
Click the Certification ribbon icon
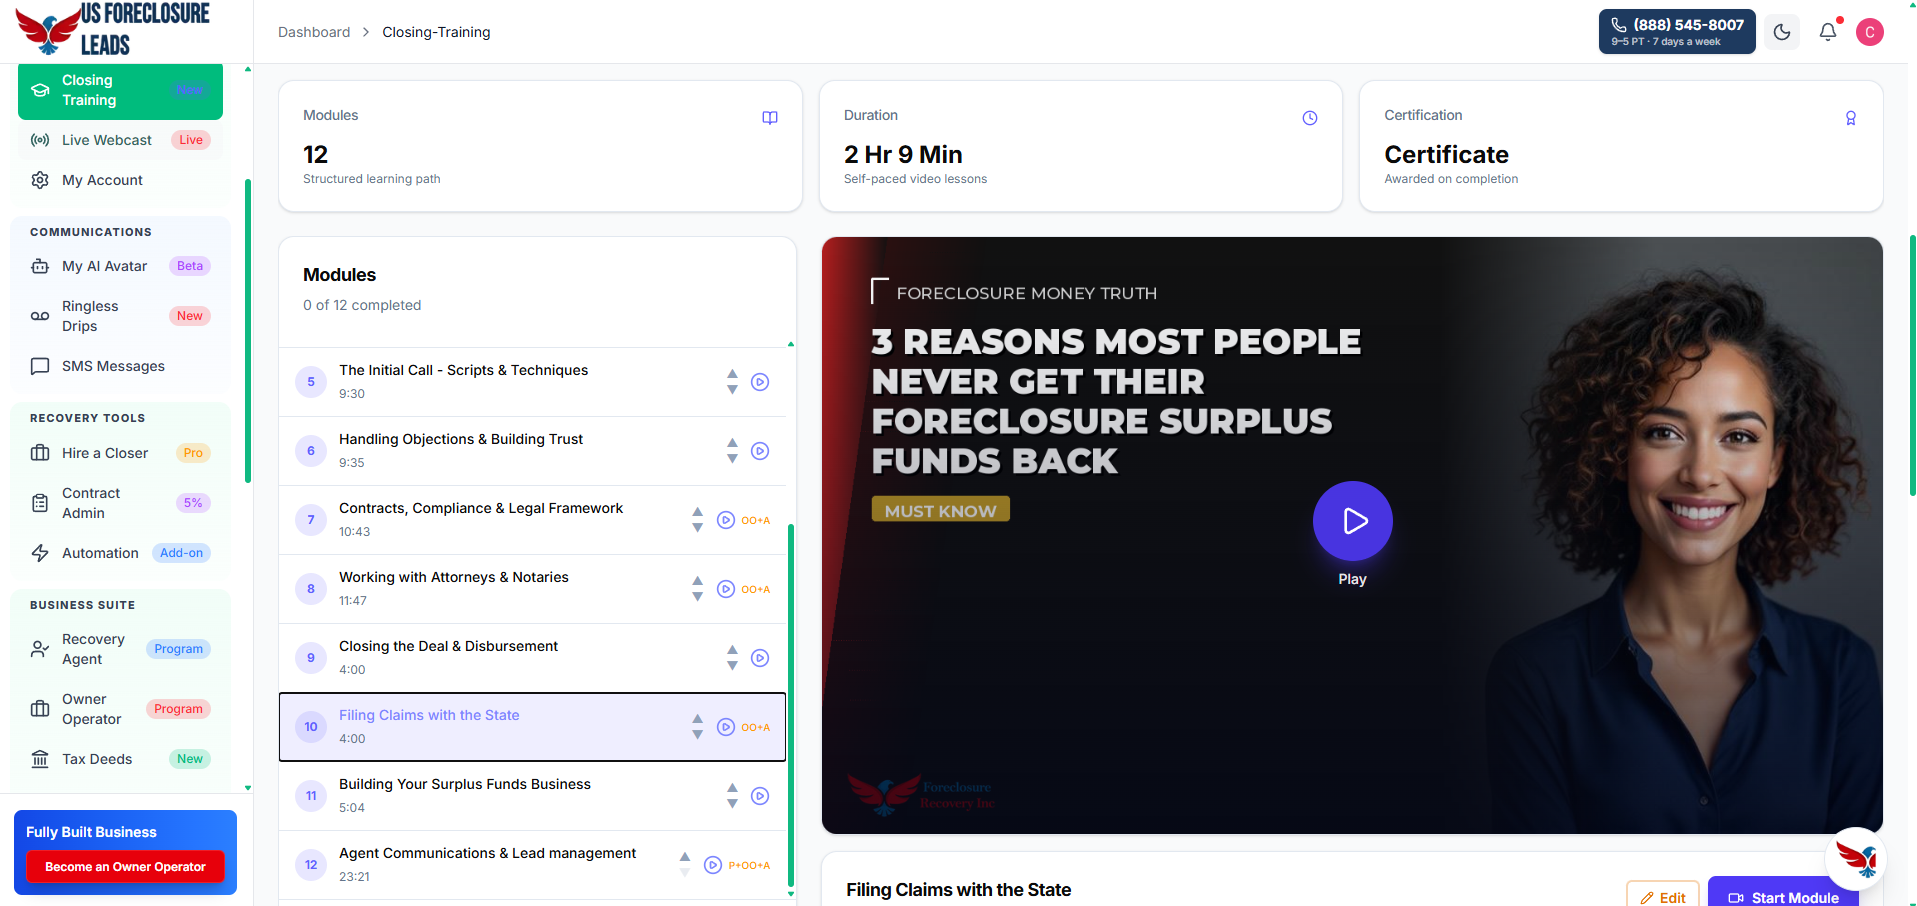click(1851, 118)
